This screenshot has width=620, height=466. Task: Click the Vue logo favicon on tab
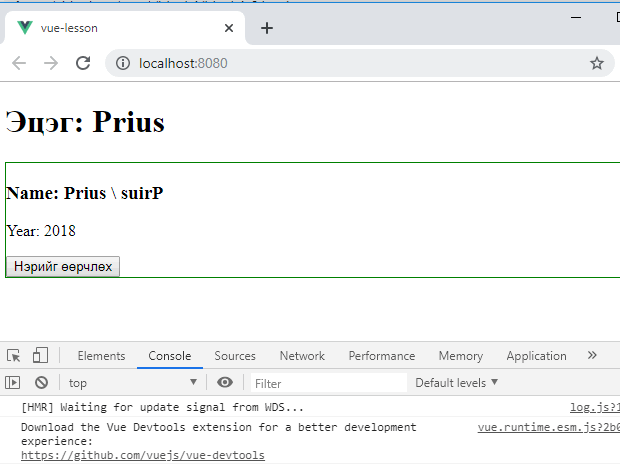(x=25, y=28)
